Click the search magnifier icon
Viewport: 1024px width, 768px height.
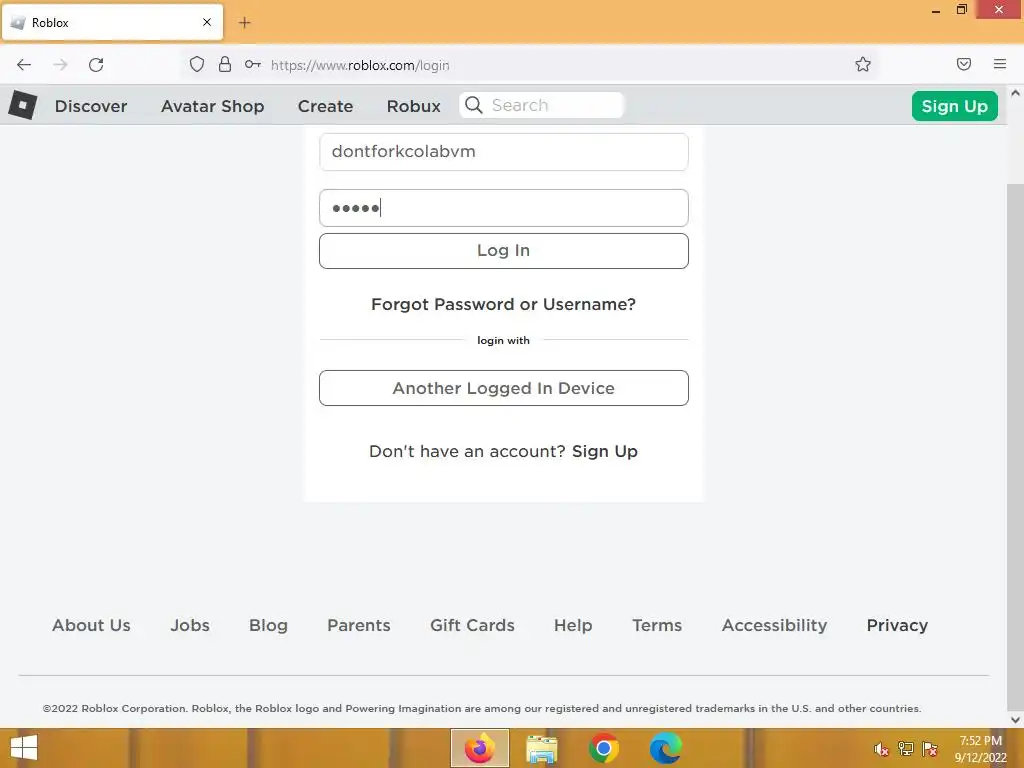pyautogui.click(x=474, y=105)
